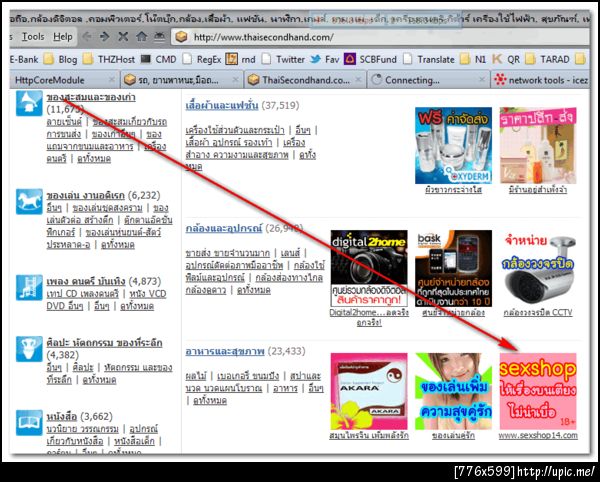Open the SCBFund bookmark
This screenshot has width=600, height=482.
(370, 59)
